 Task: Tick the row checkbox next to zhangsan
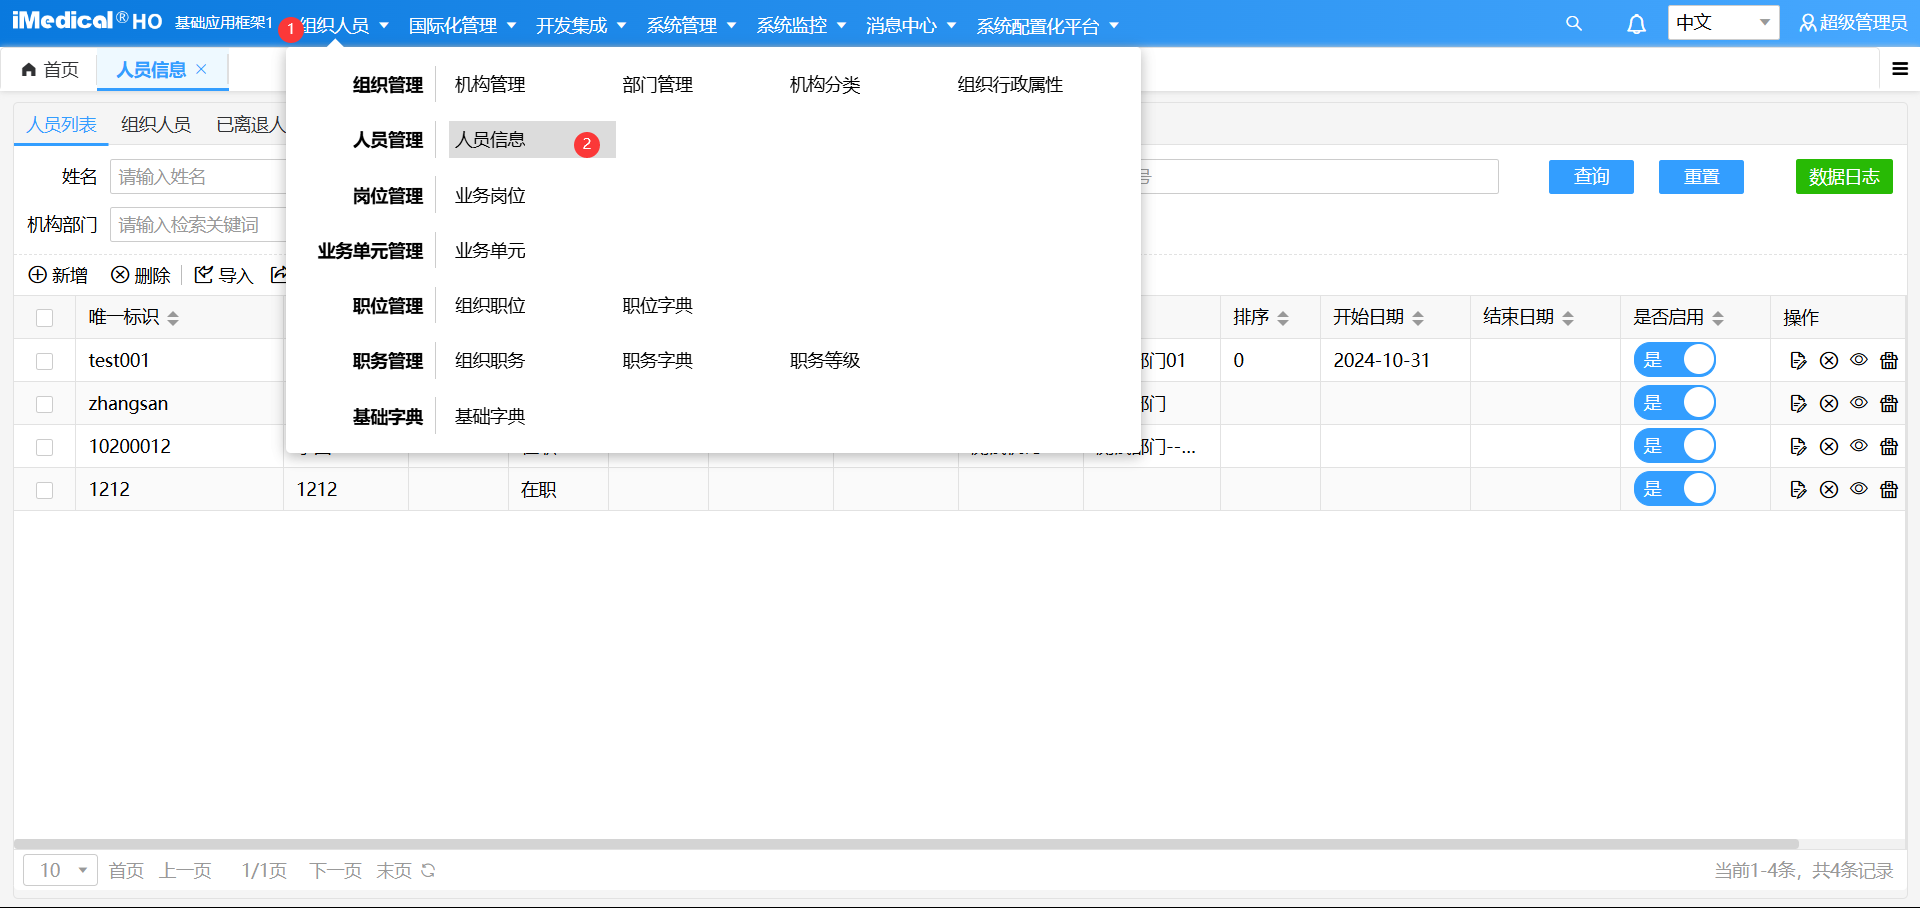(x=44, y=403)
